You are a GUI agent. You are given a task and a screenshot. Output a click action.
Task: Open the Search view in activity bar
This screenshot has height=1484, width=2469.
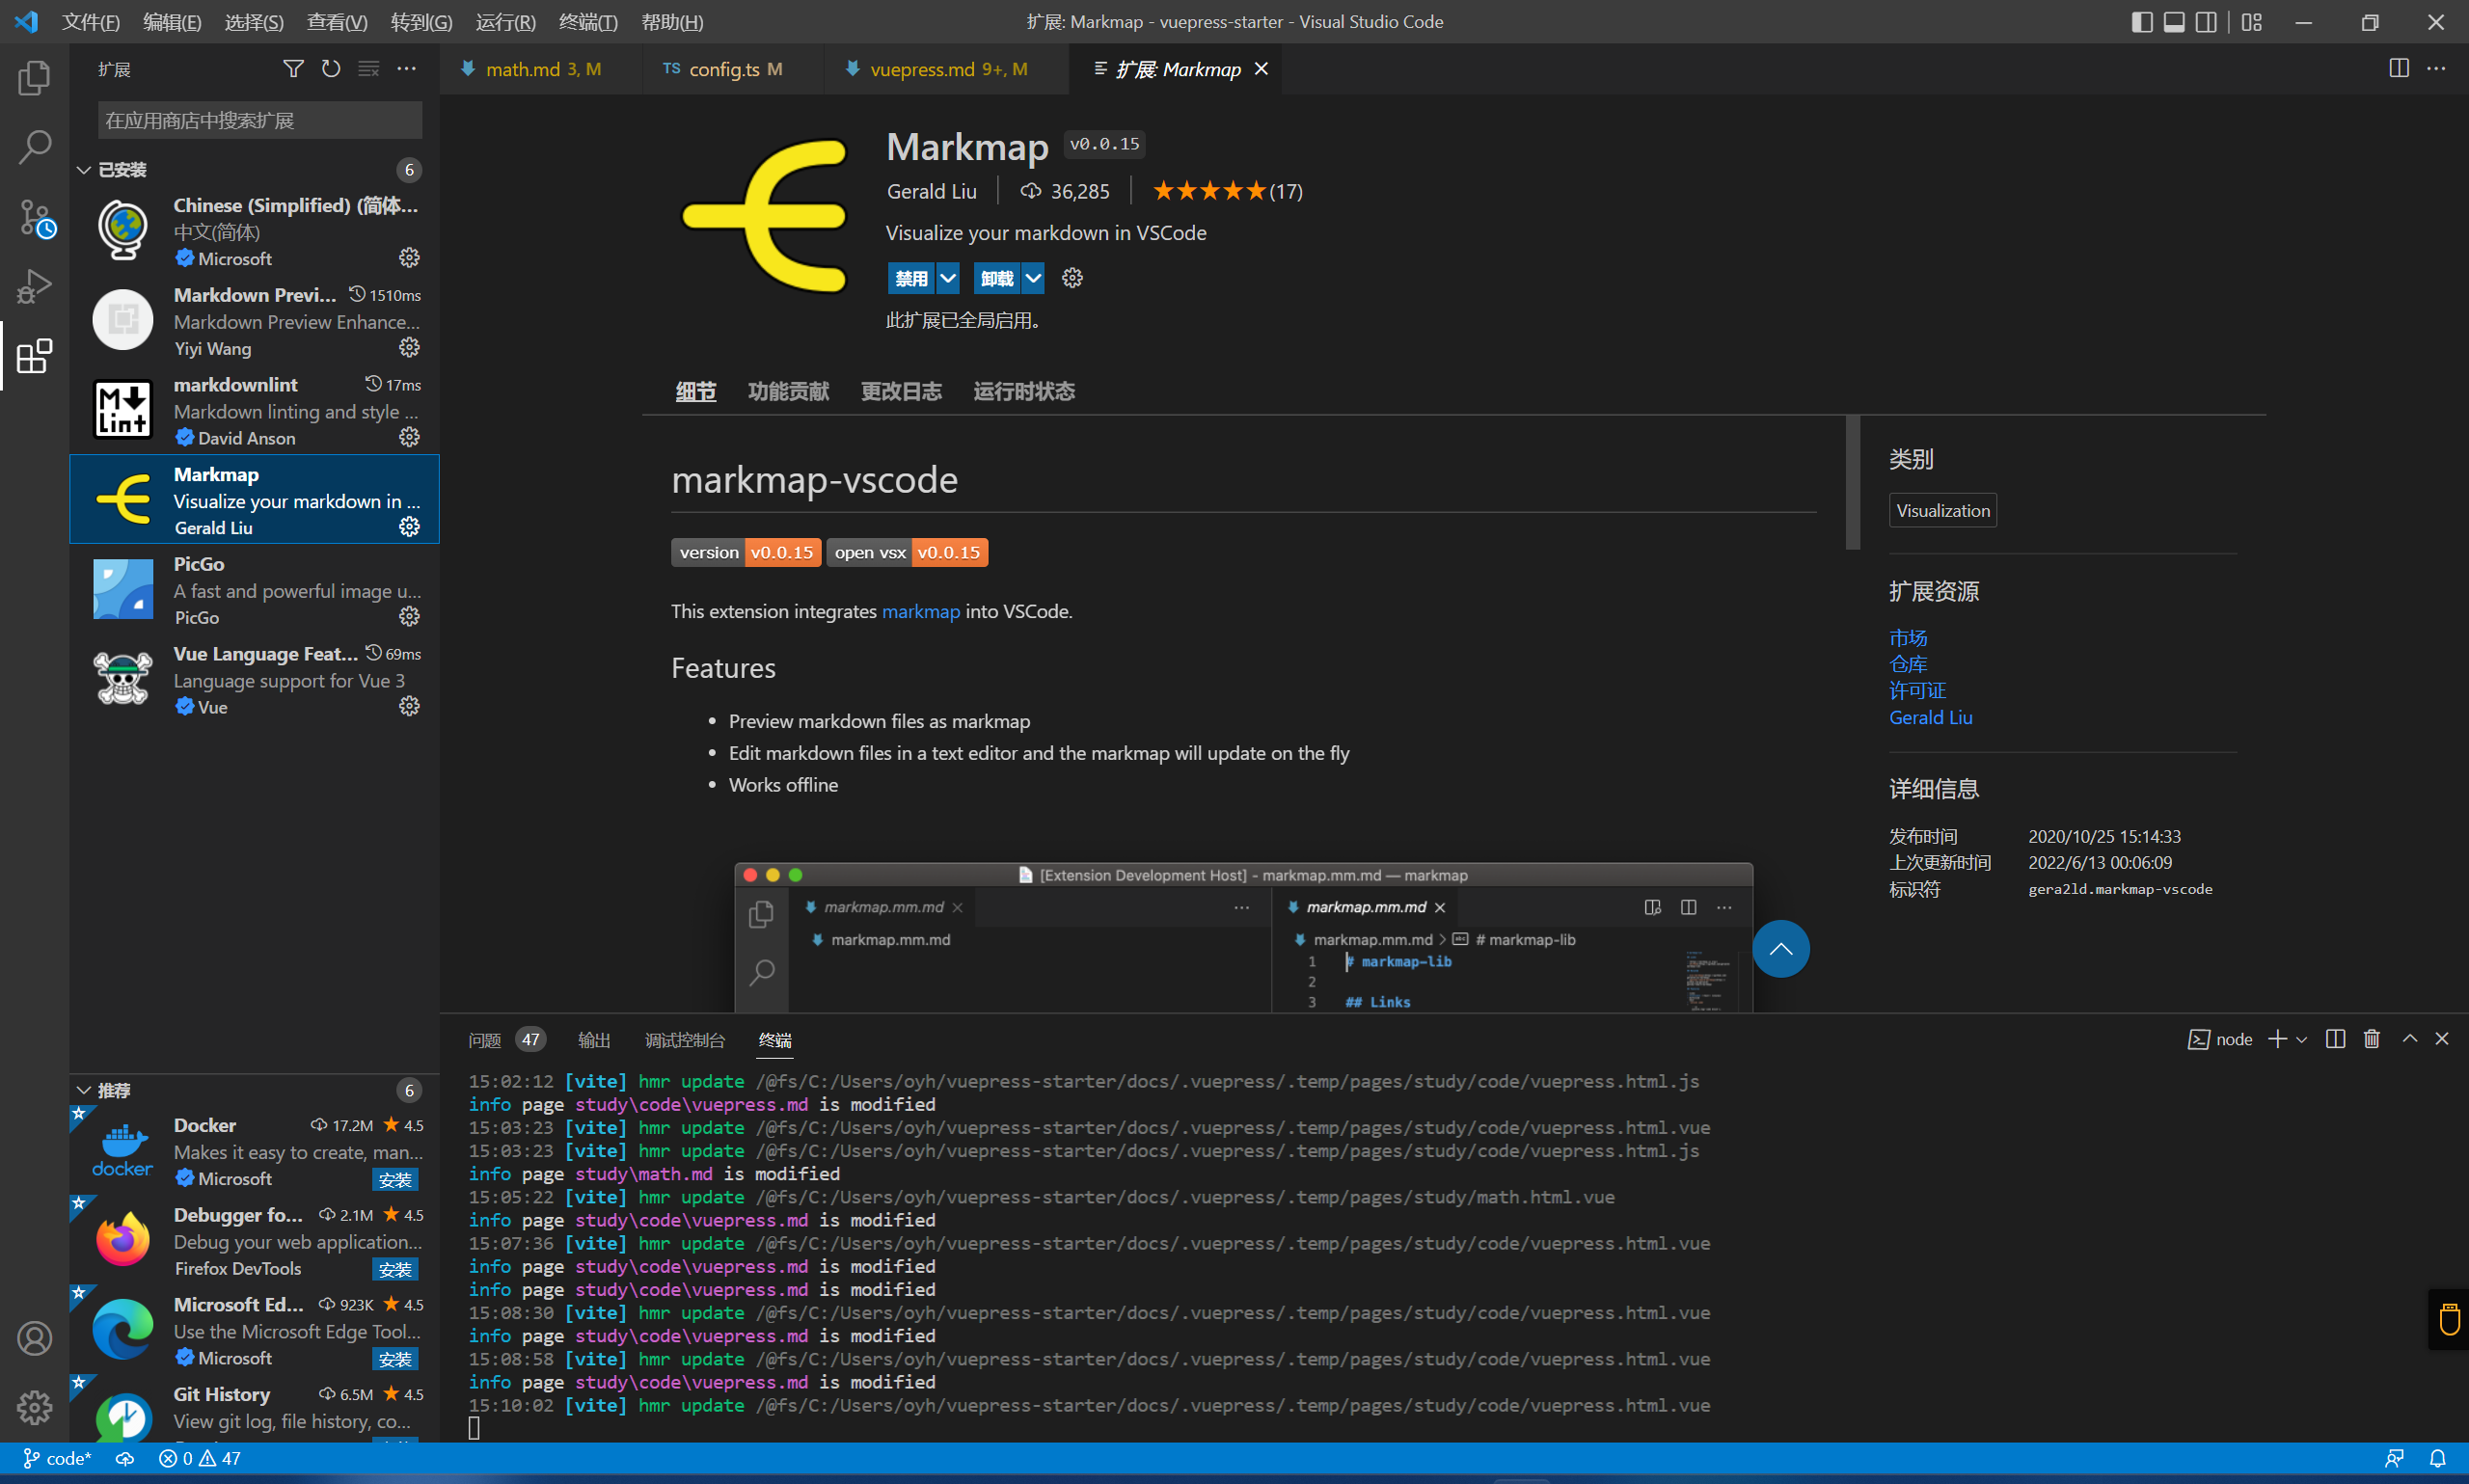click(34, 147)
